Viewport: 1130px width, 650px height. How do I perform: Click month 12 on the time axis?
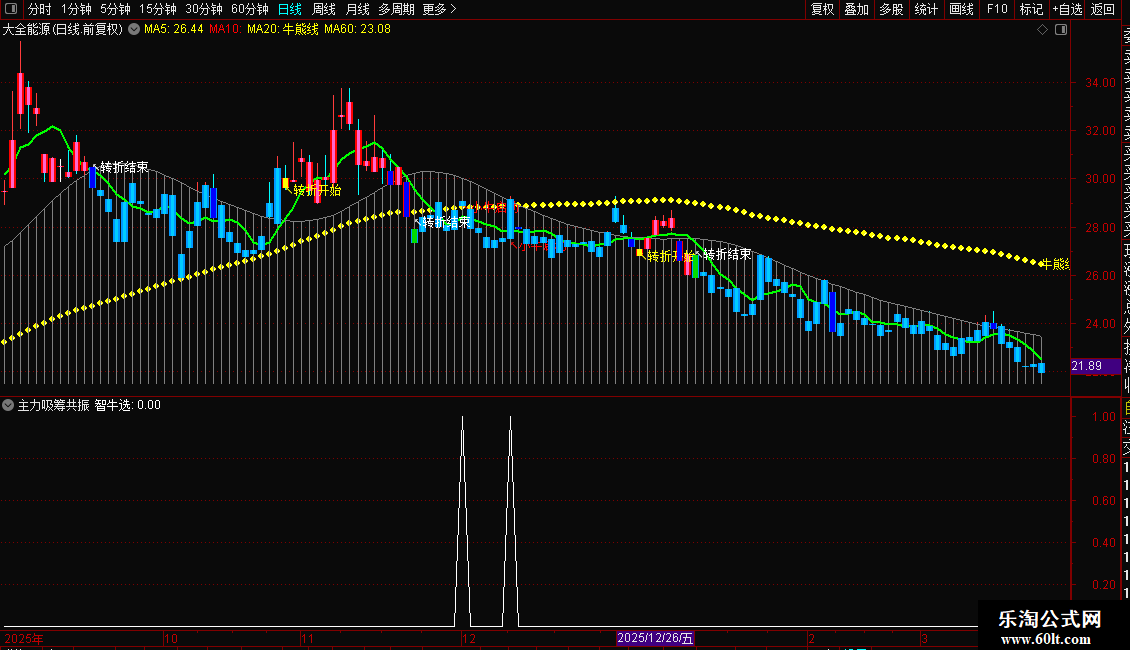pyautogui.click(x=469, y=638)
